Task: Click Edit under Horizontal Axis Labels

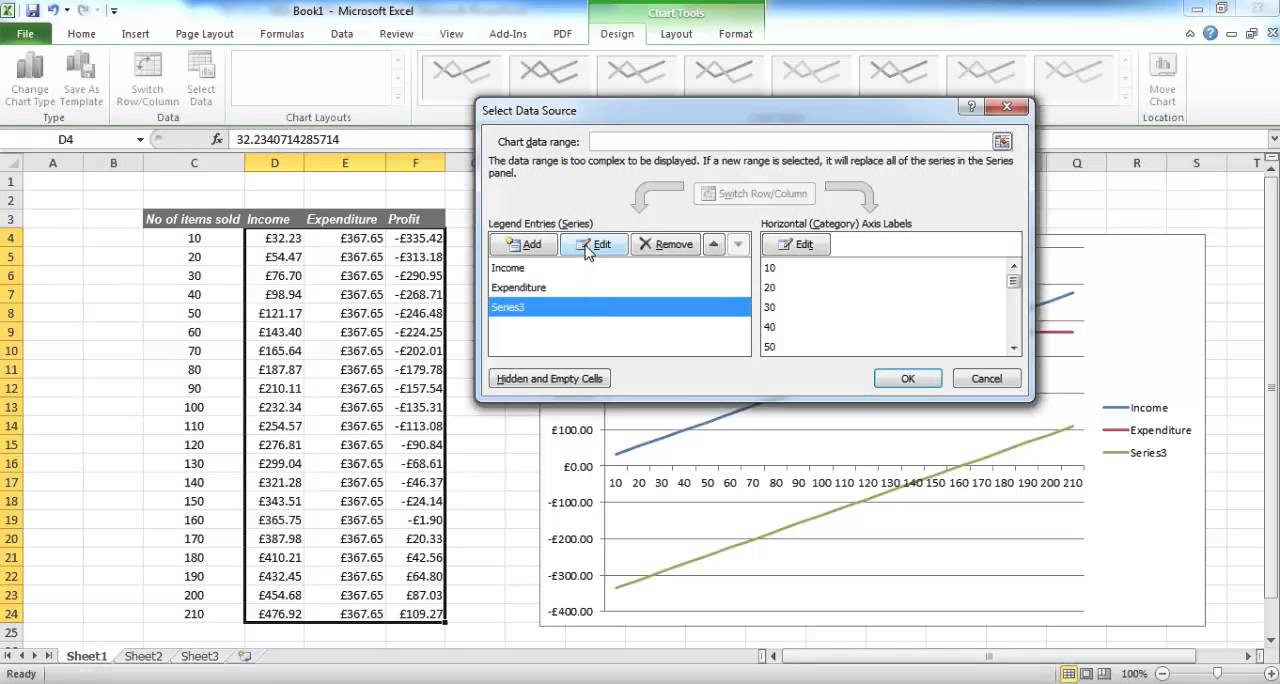Action: pos(796,244)
